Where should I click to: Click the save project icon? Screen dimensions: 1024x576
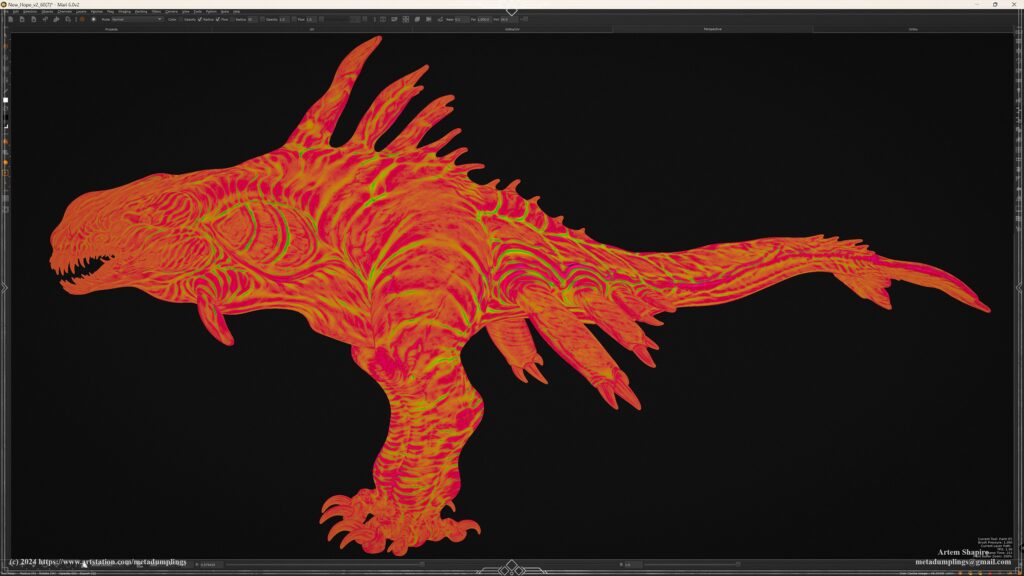[34, 19]
